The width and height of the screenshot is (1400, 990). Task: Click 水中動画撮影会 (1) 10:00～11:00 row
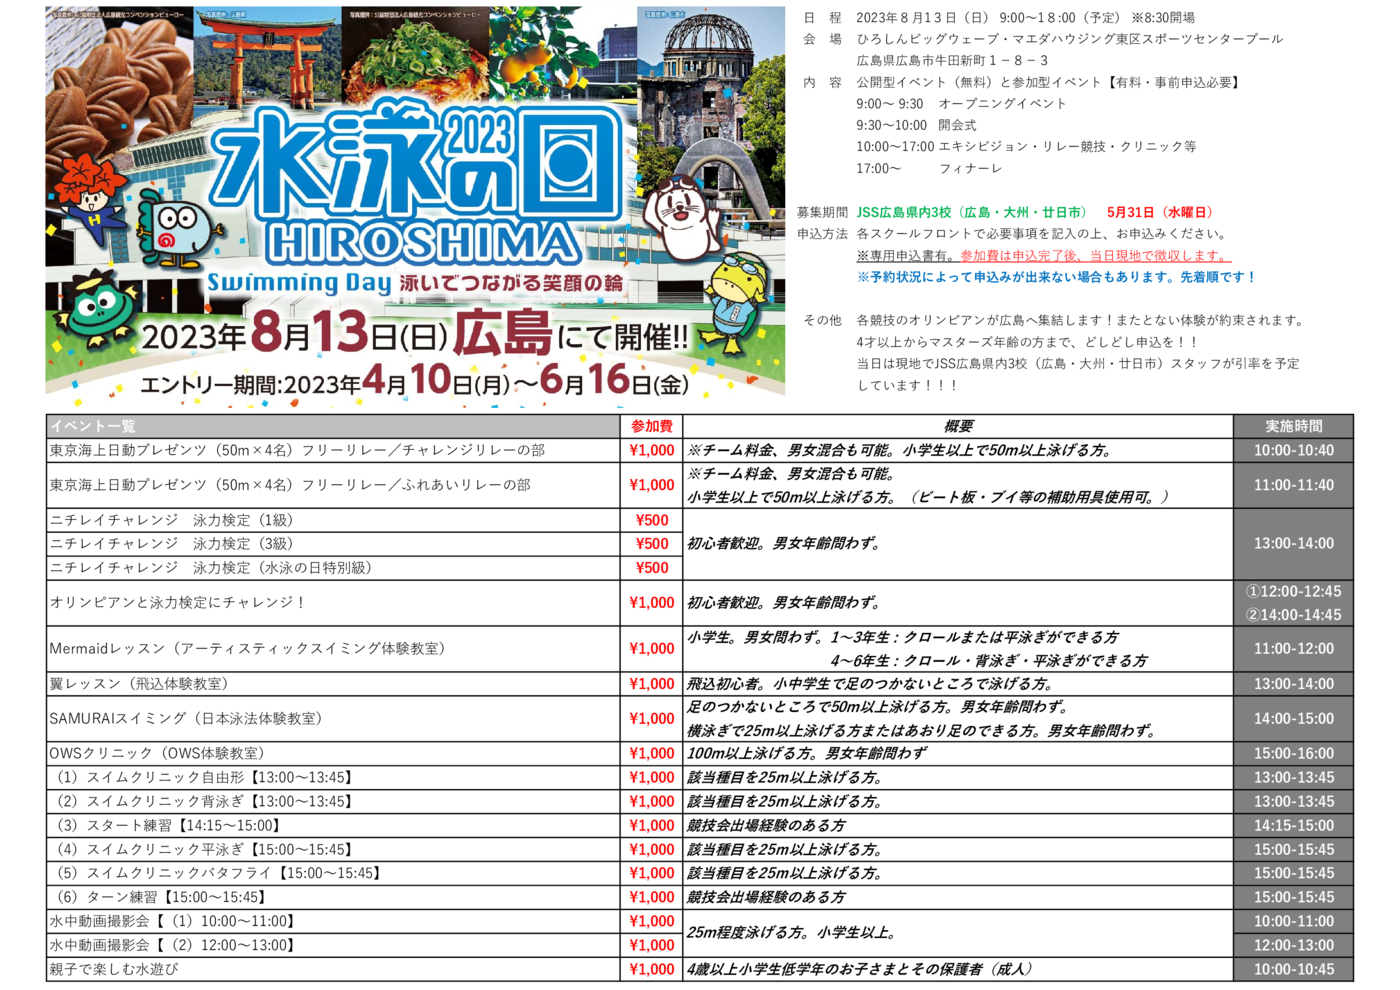[x=333, y=921]
